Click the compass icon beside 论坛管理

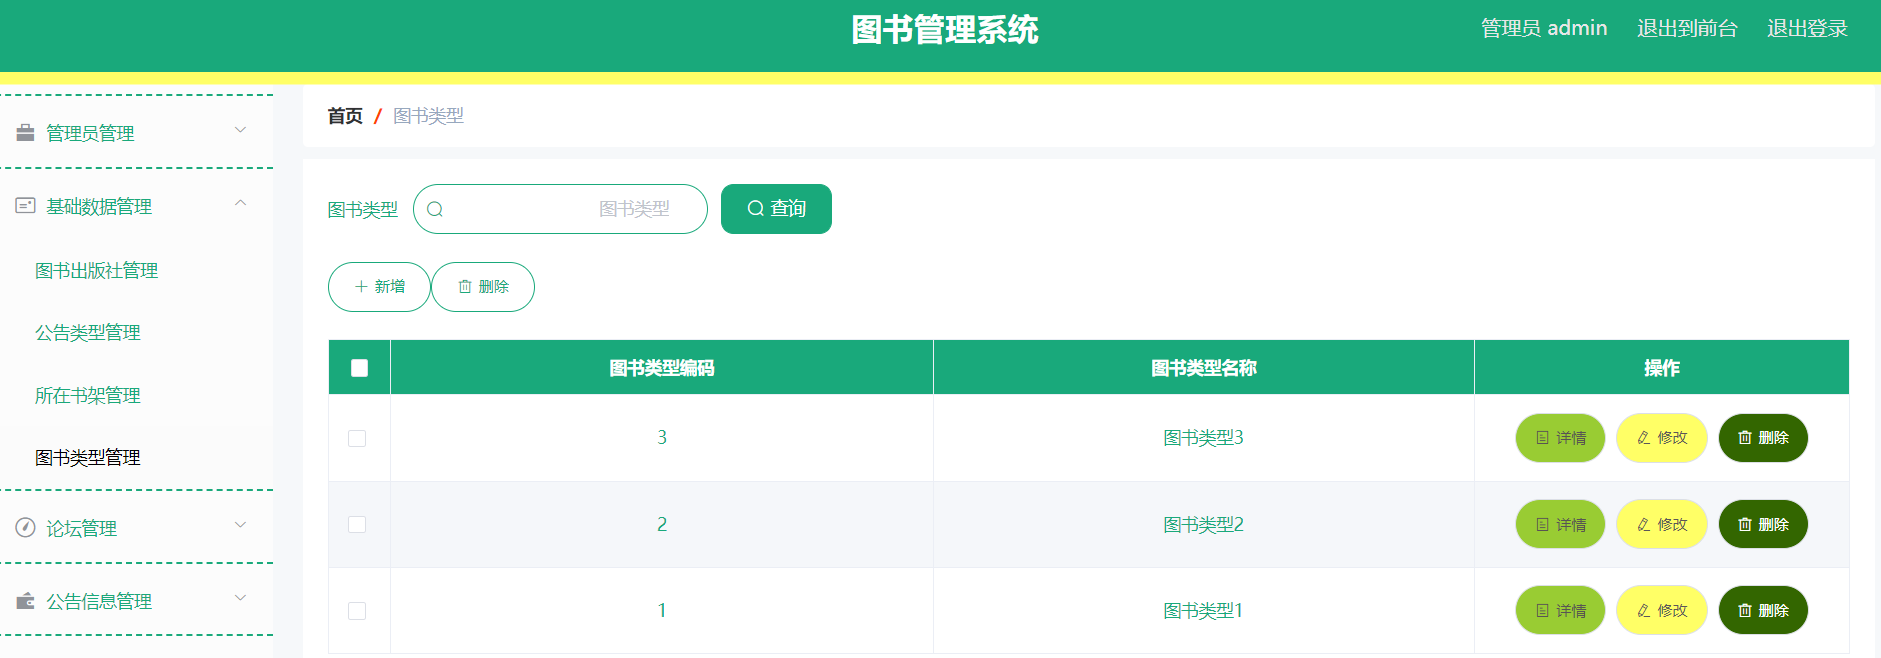pos(25,527)
